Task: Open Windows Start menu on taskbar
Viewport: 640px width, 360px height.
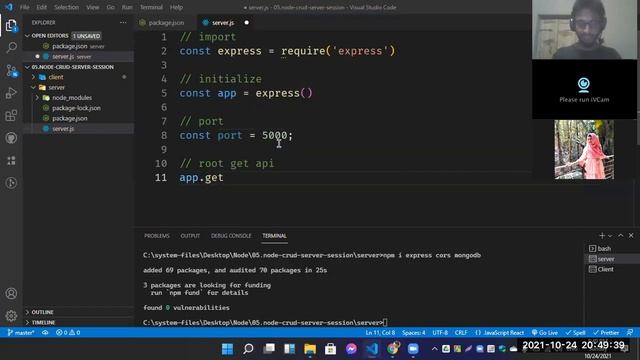Action: tap(227, 349)
